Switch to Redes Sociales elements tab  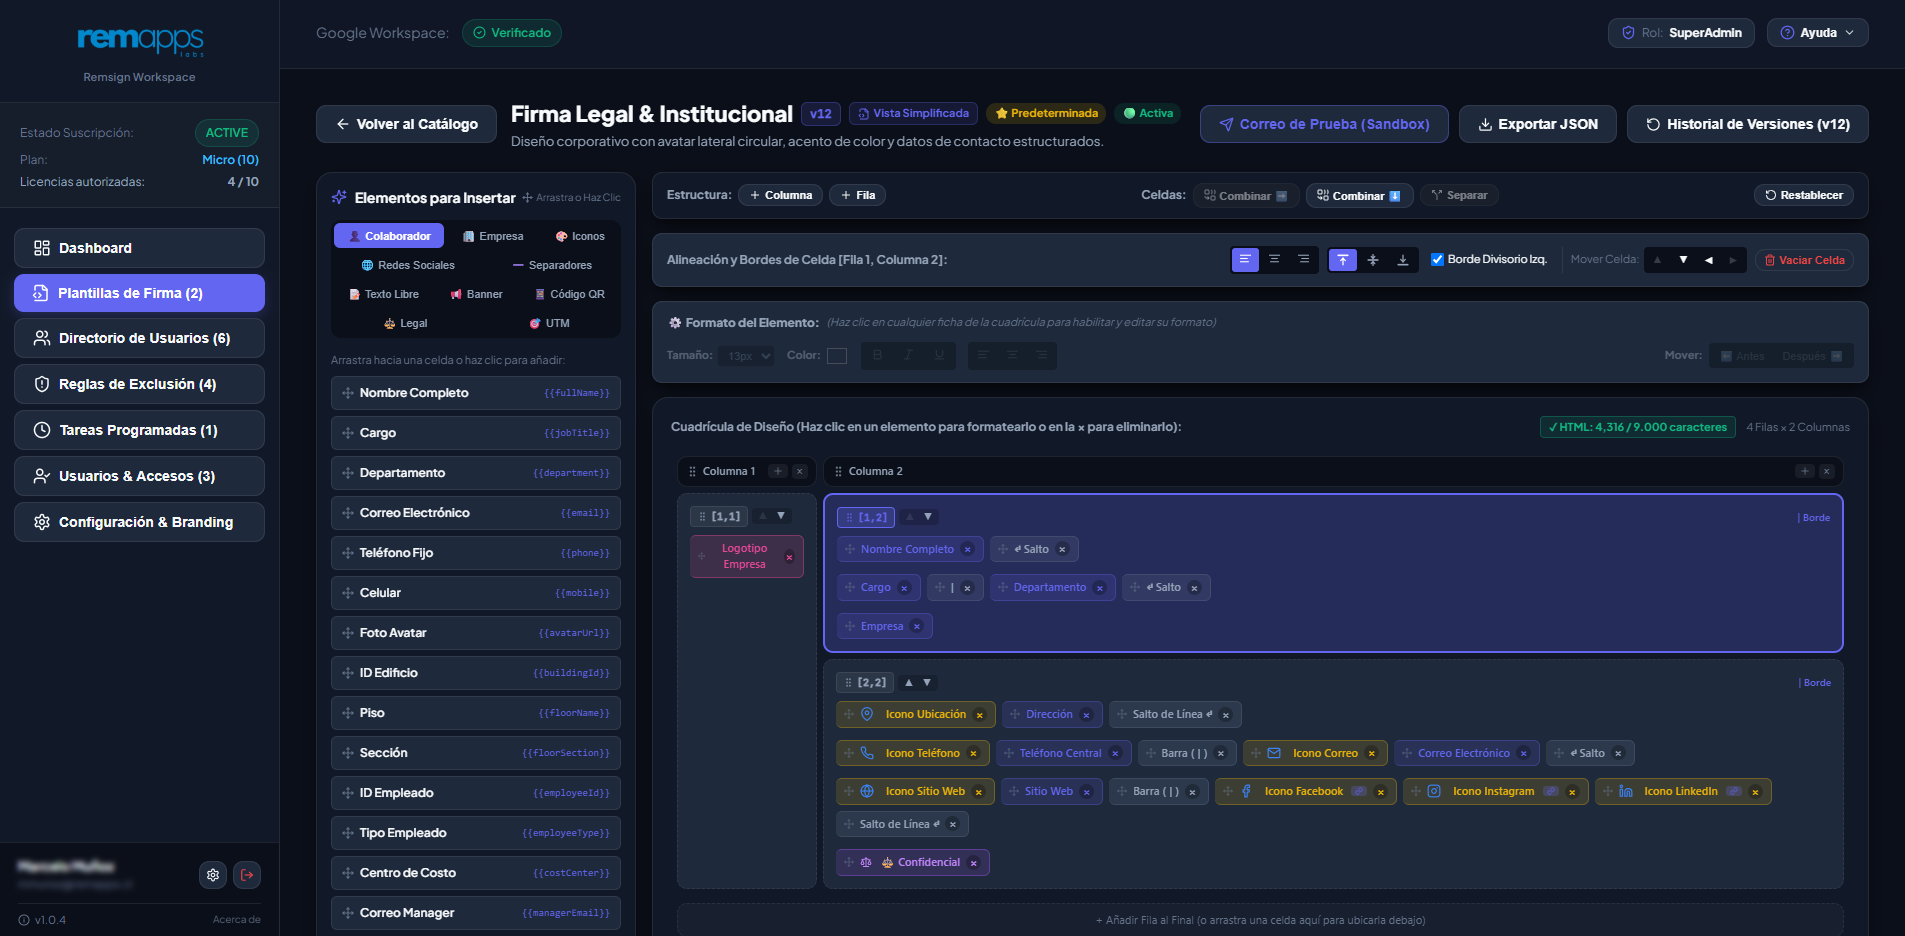(408, 265)
